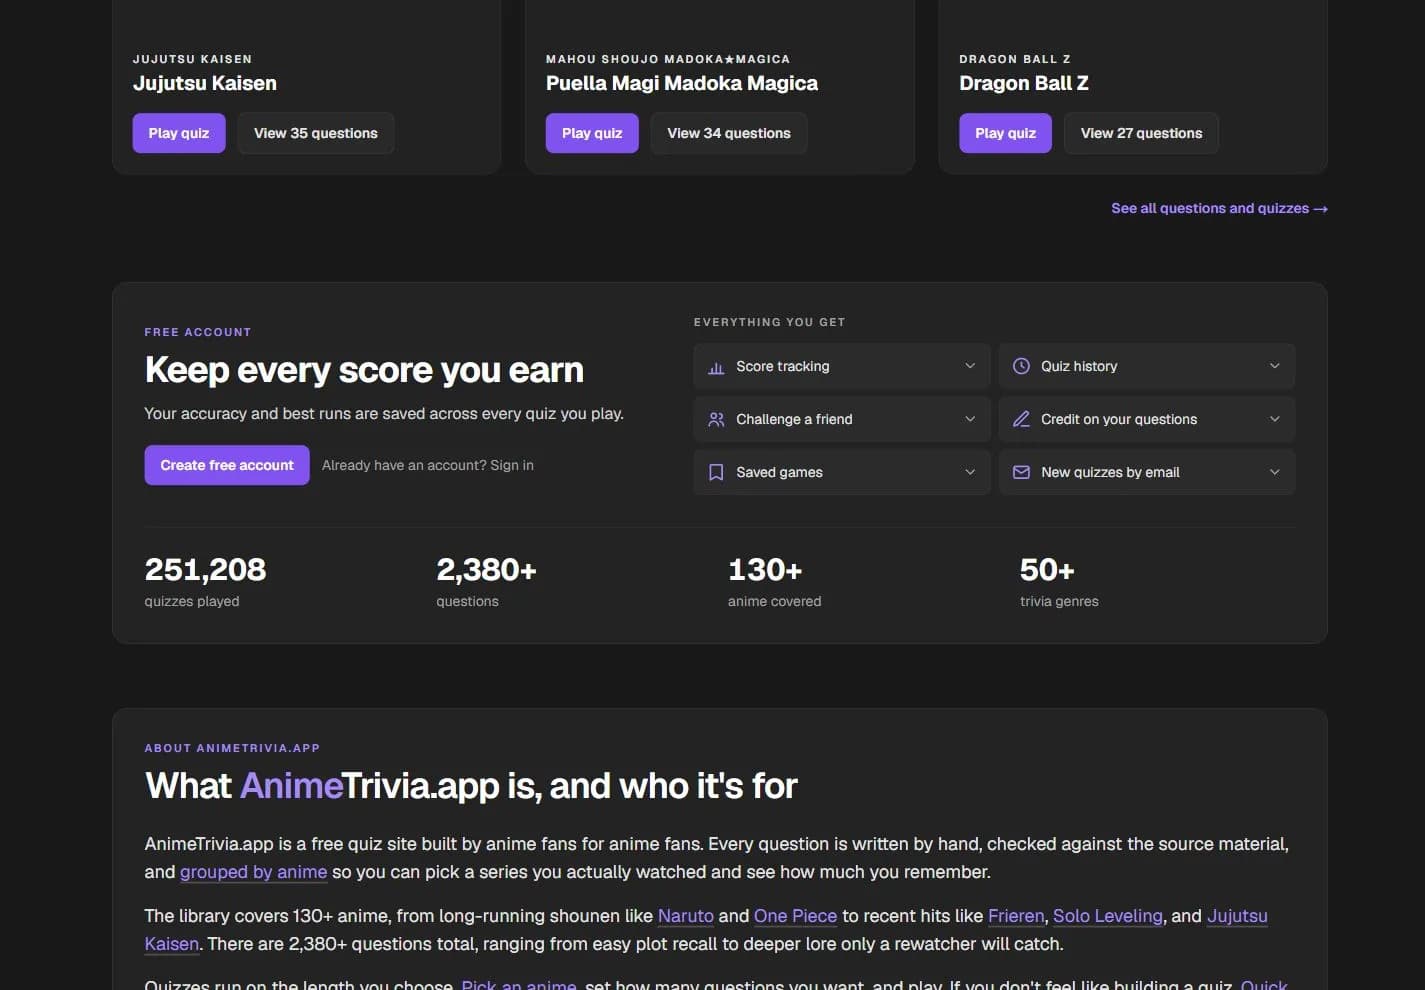Open the Frieren link
The height and width of the screenshot is (990, 1425).
click(1016, 916)
